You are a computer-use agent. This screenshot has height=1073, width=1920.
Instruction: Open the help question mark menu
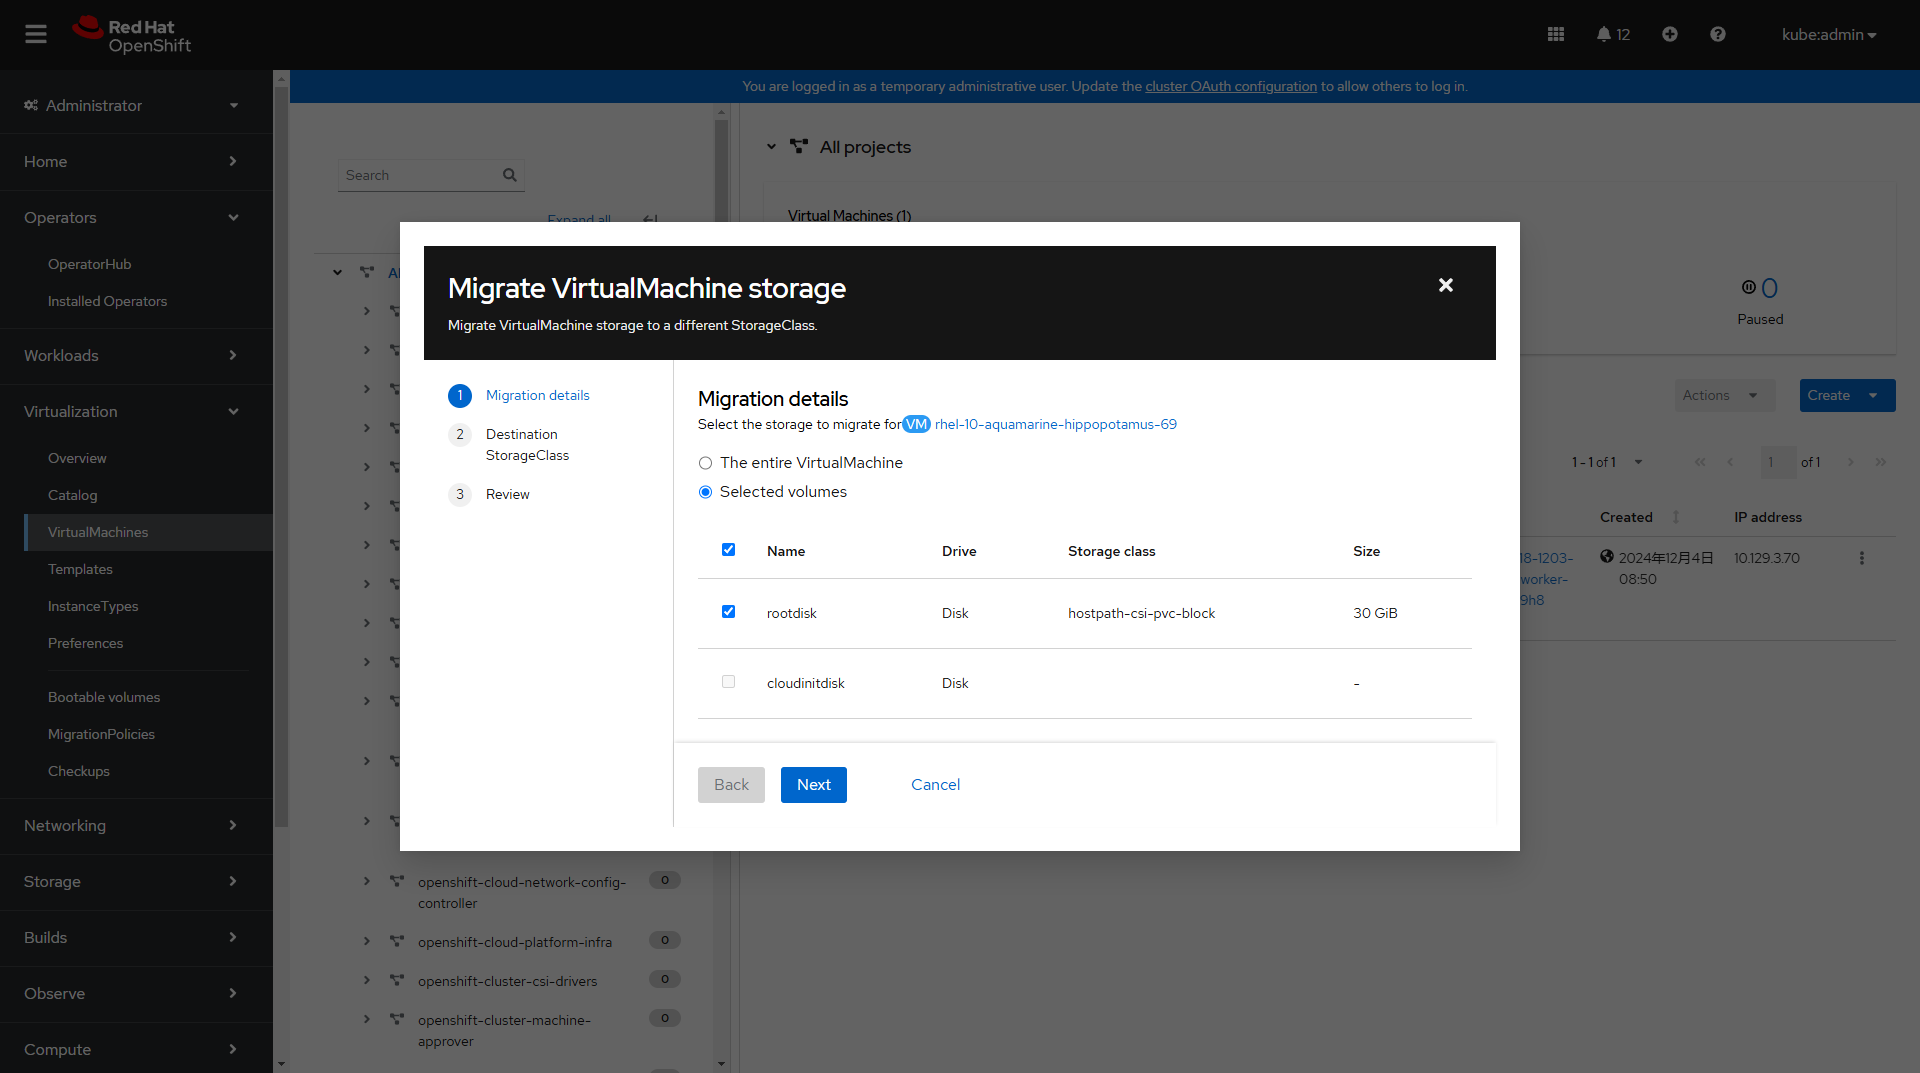click(1718, 34)
